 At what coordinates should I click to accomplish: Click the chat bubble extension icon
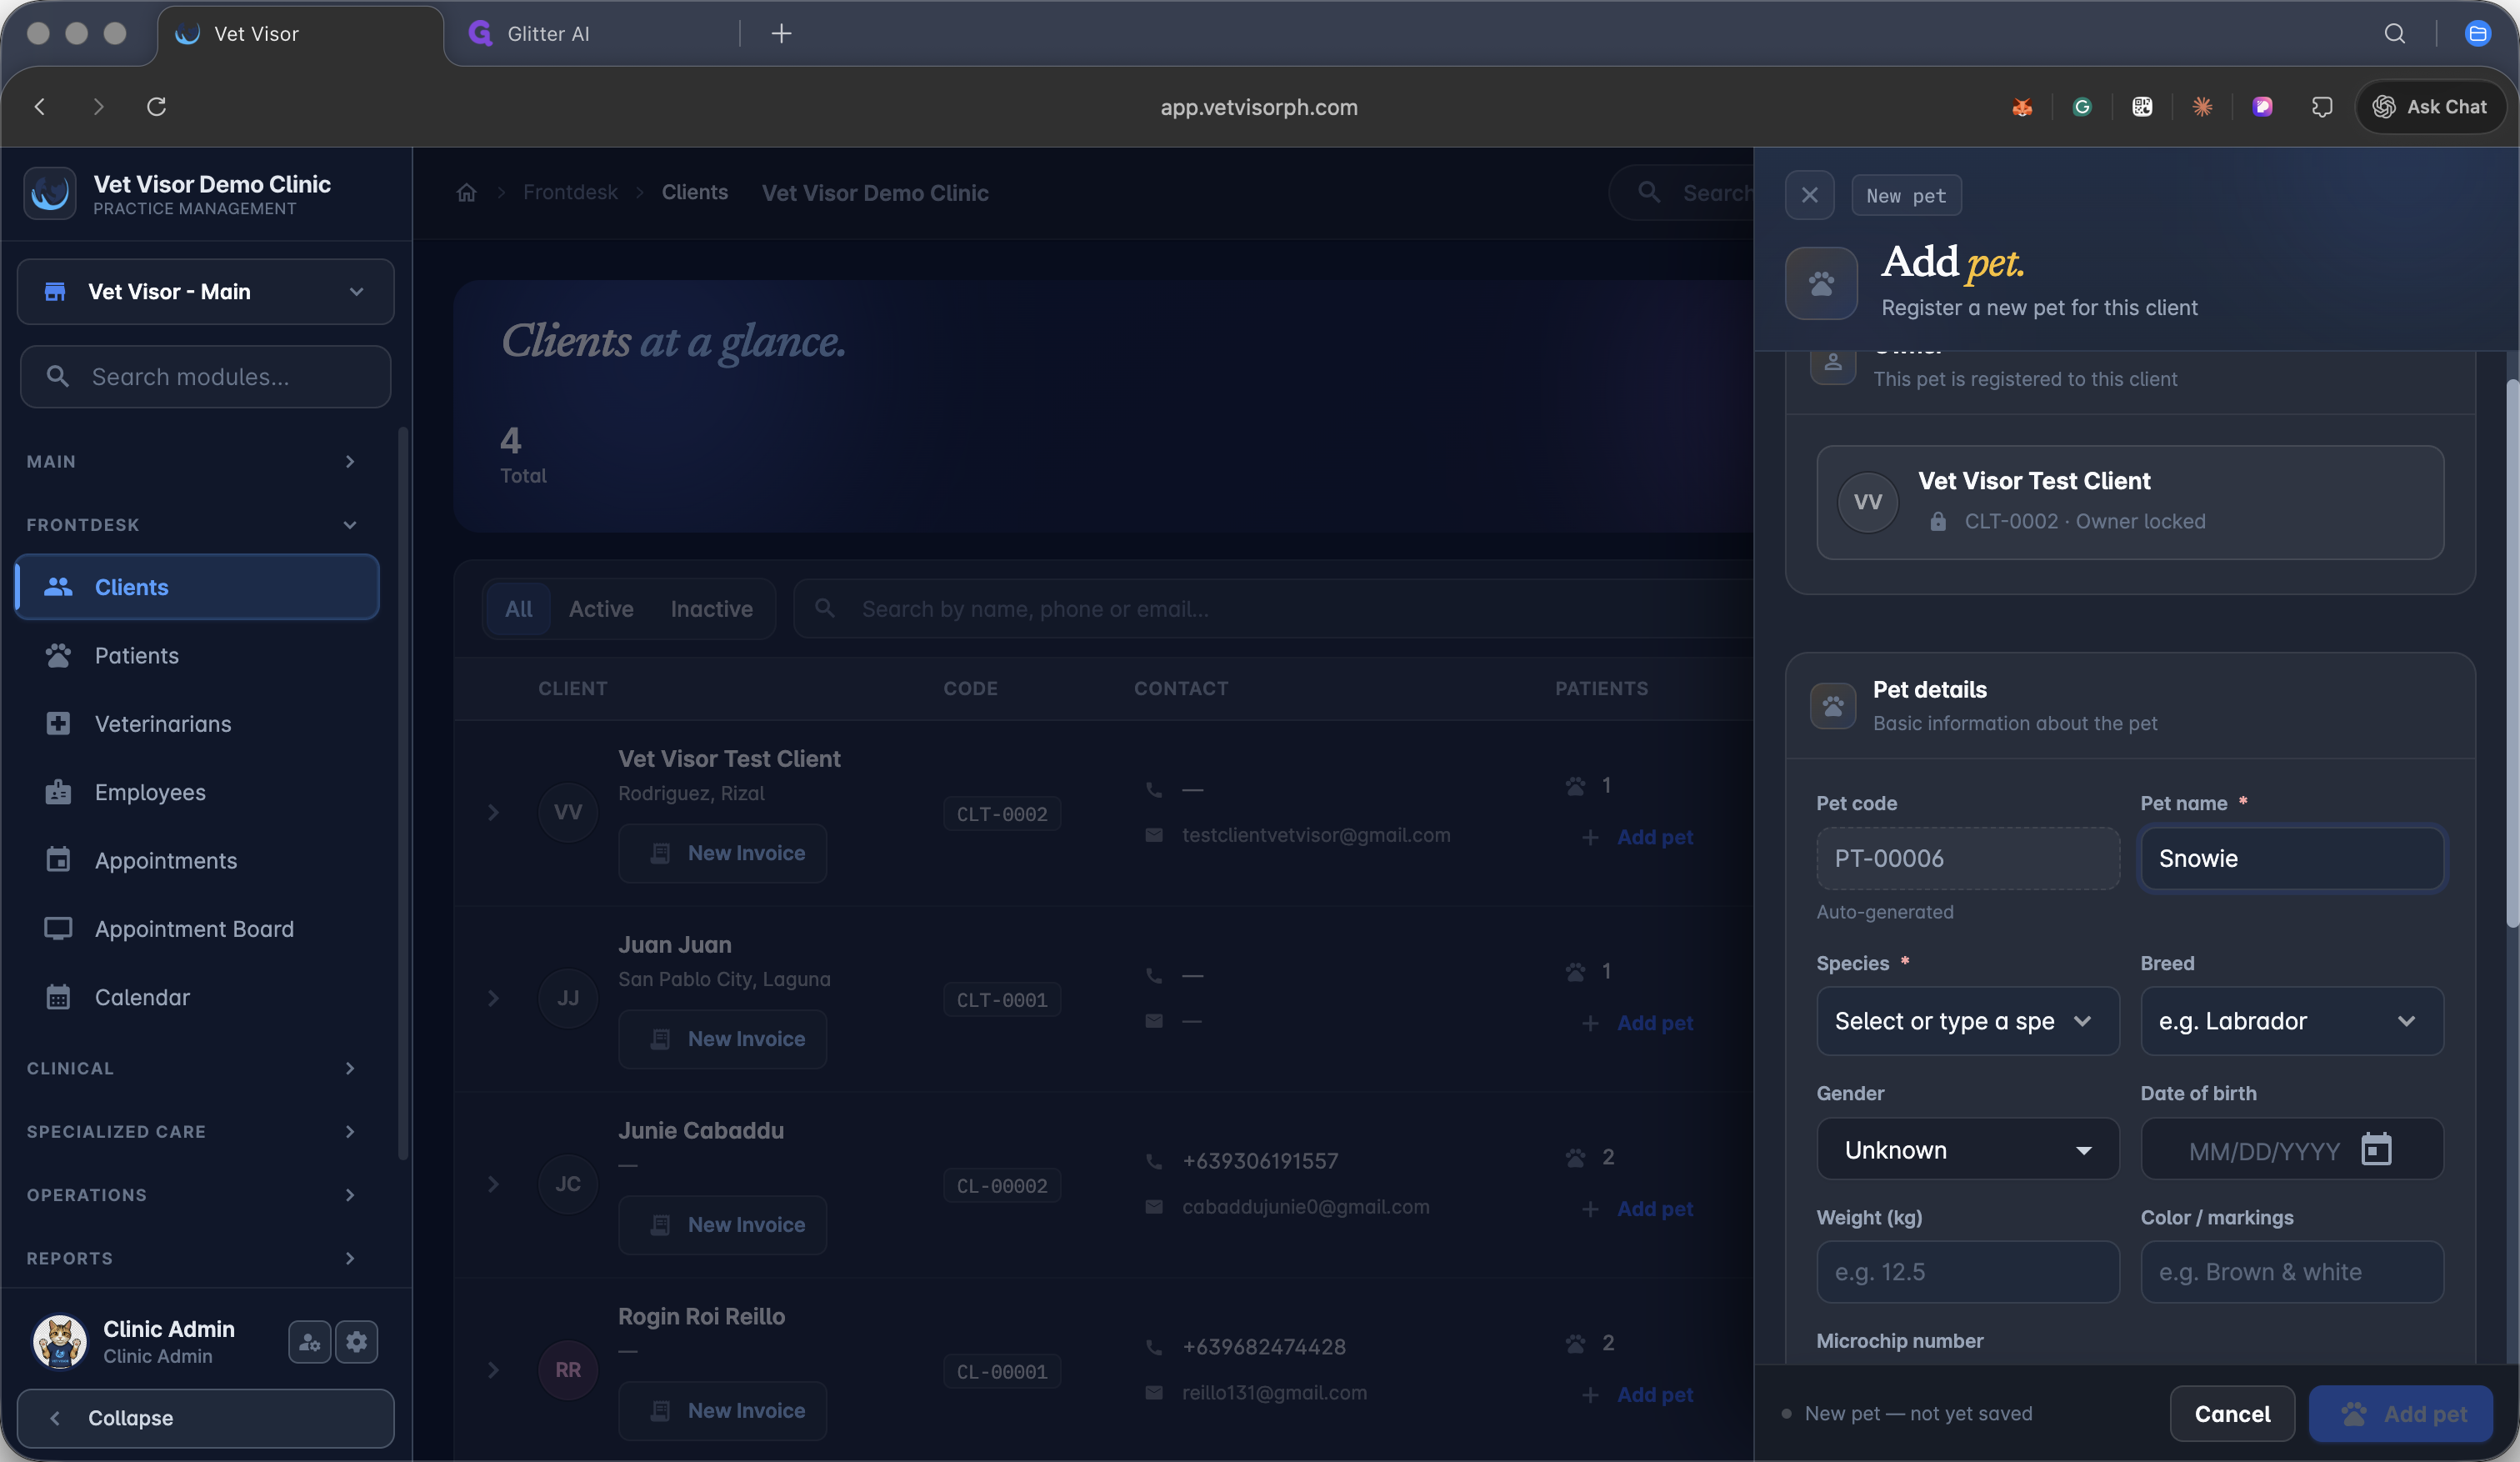(x=2322, y=107)
